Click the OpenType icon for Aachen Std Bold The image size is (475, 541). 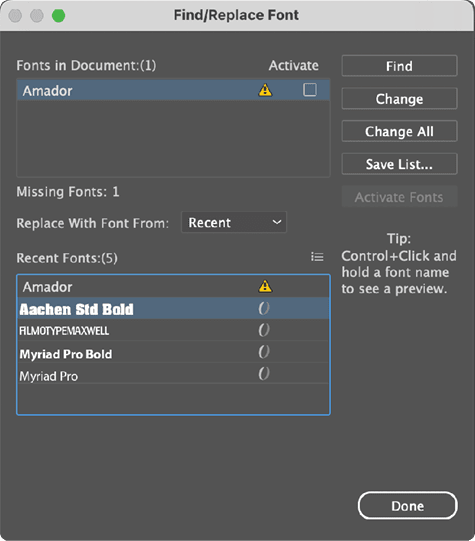(264, 308)
